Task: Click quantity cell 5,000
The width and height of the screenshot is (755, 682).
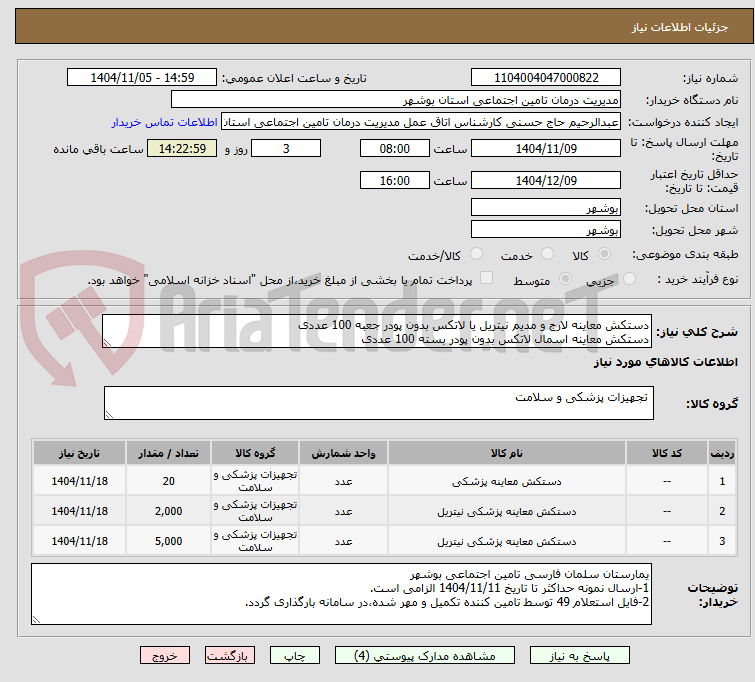Action: [x=168, y=541]
